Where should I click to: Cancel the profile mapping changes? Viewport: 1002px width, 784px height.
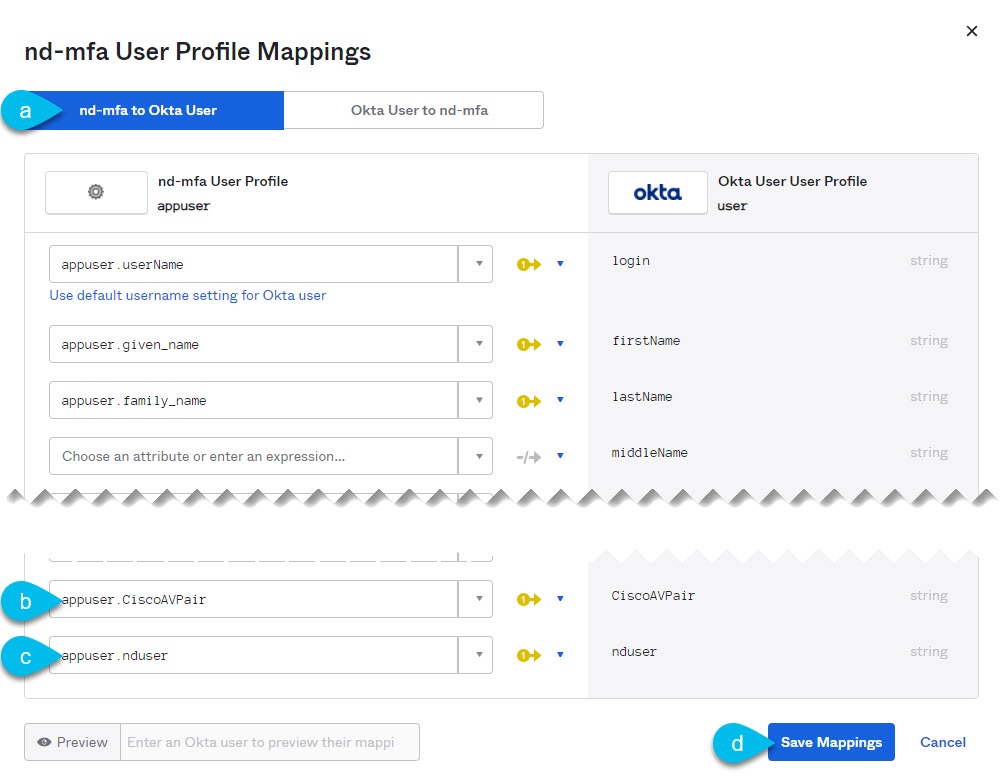click(x=943, y=742)
